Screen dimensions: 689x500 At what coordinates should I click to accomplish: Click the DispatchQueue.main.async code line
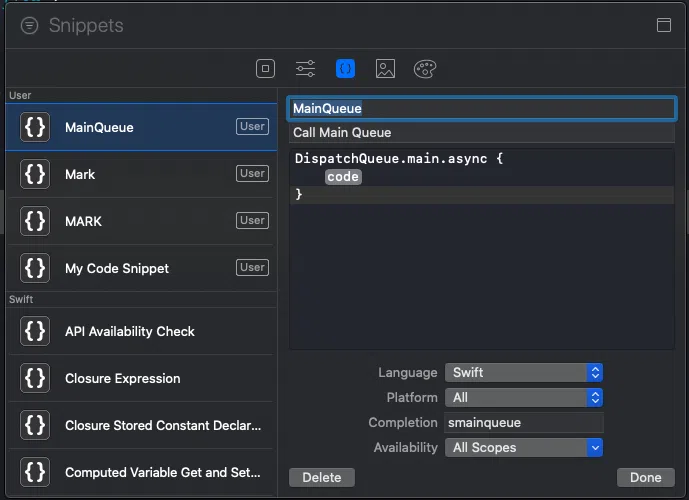(x=399, y=158)
